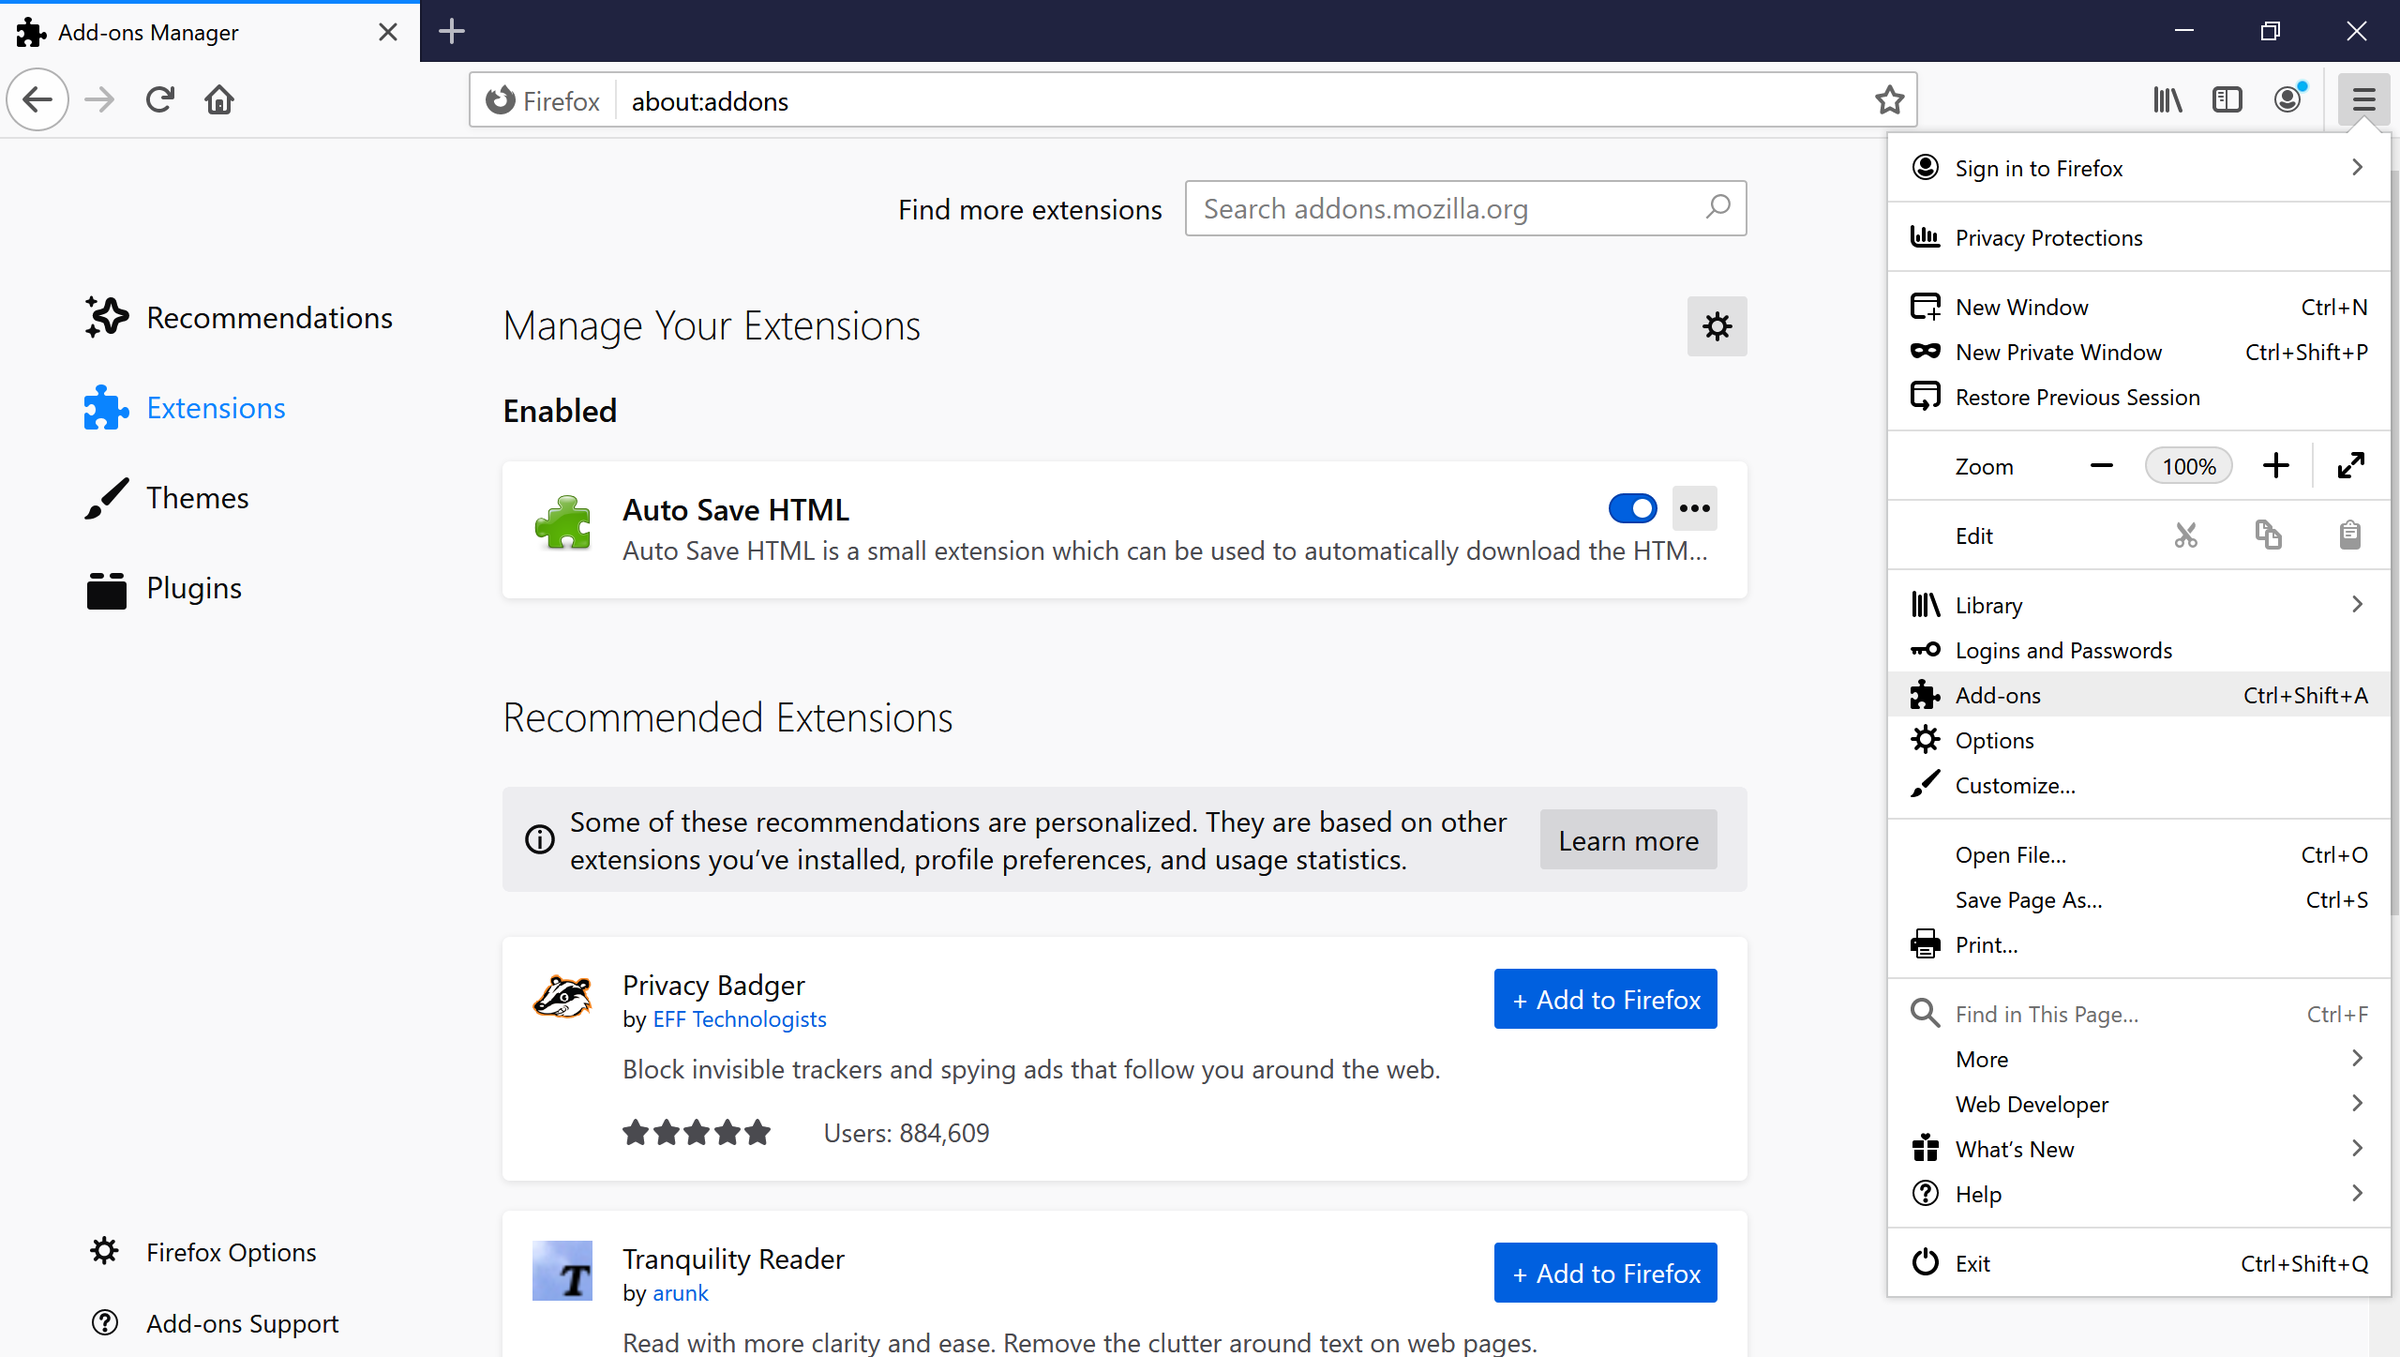
Task: Disable the Auto Save HTML extension toggle
Action: coord(1633,509)
